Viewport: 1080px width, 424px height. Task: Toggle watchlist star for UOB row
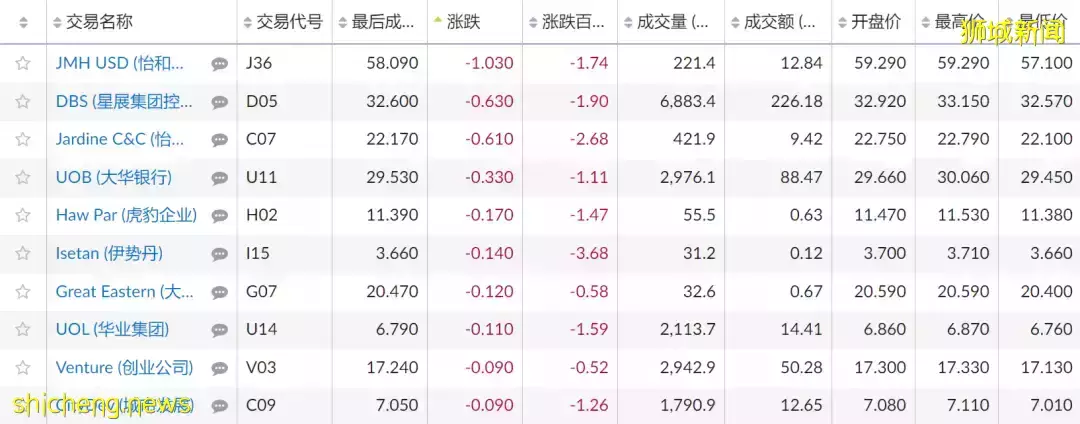[x=23, y=178]
